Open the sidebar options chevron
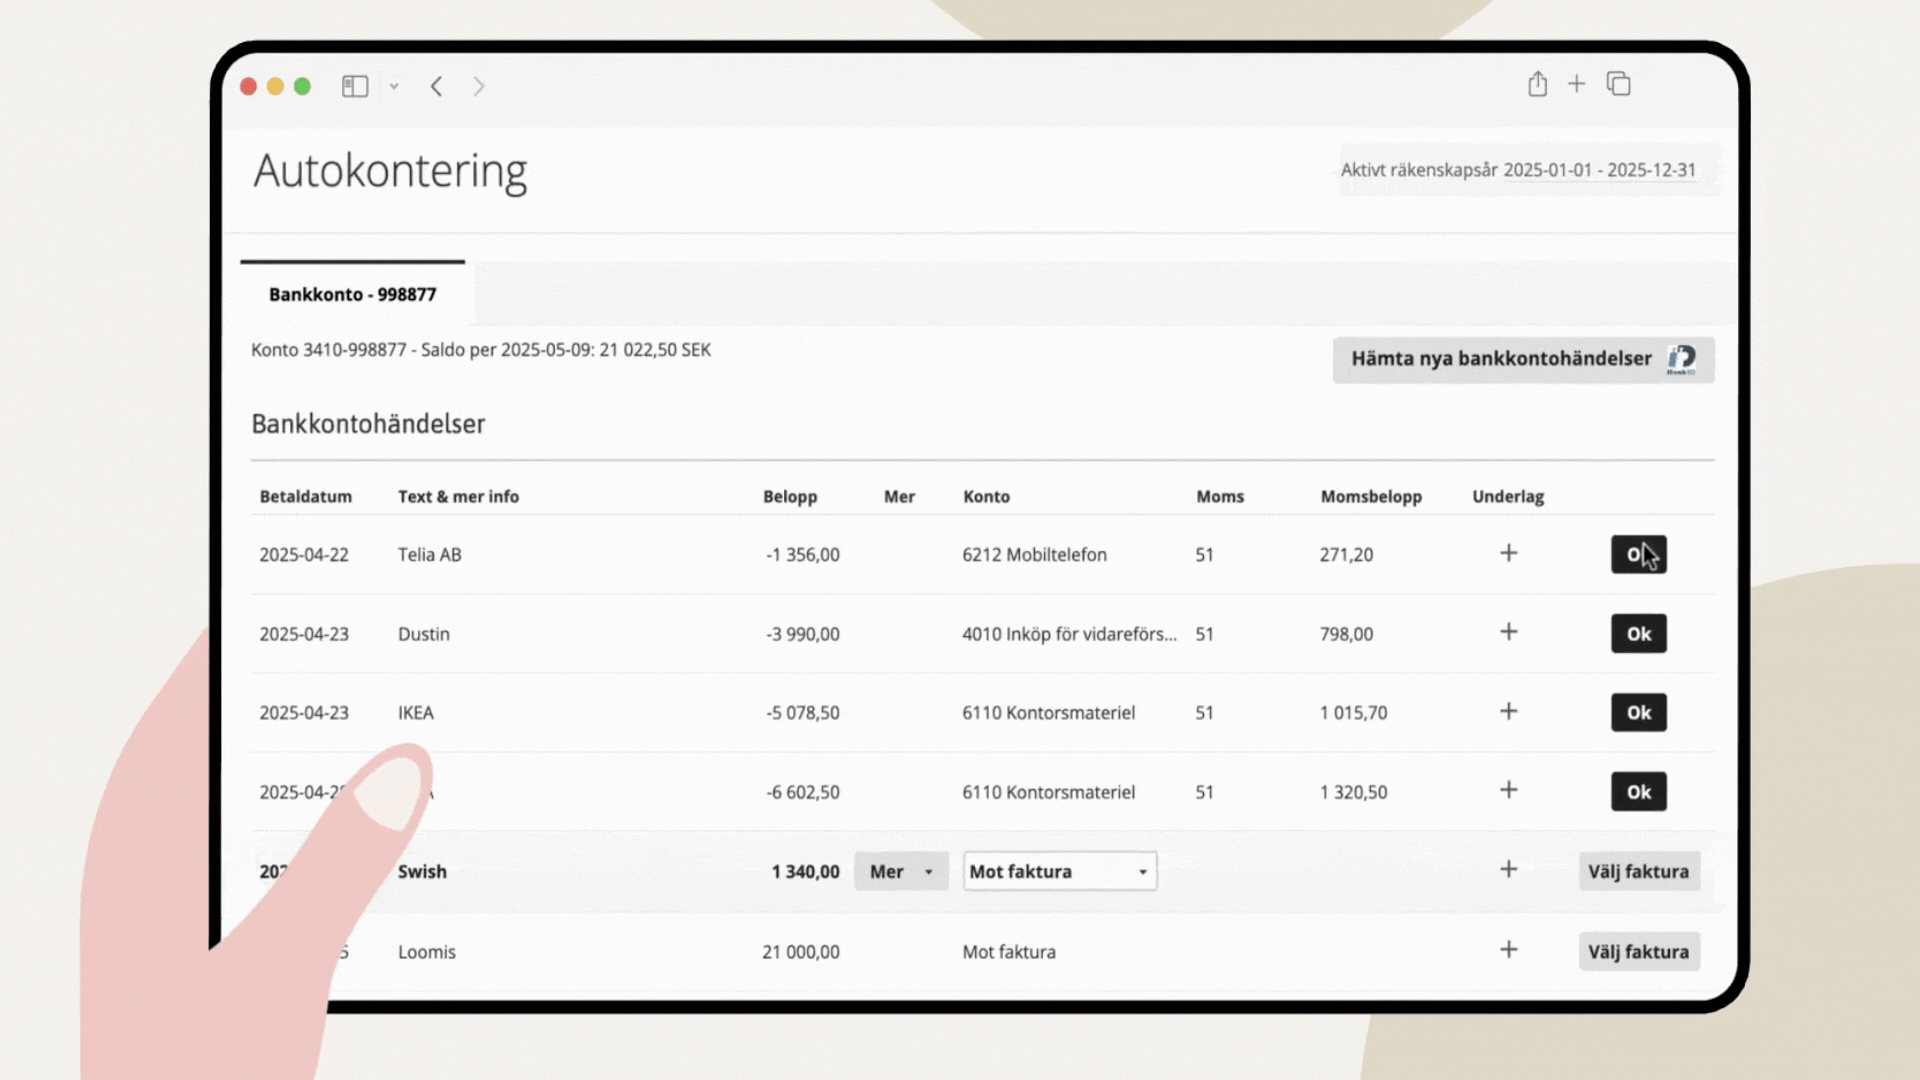 [x=394, y=86]
